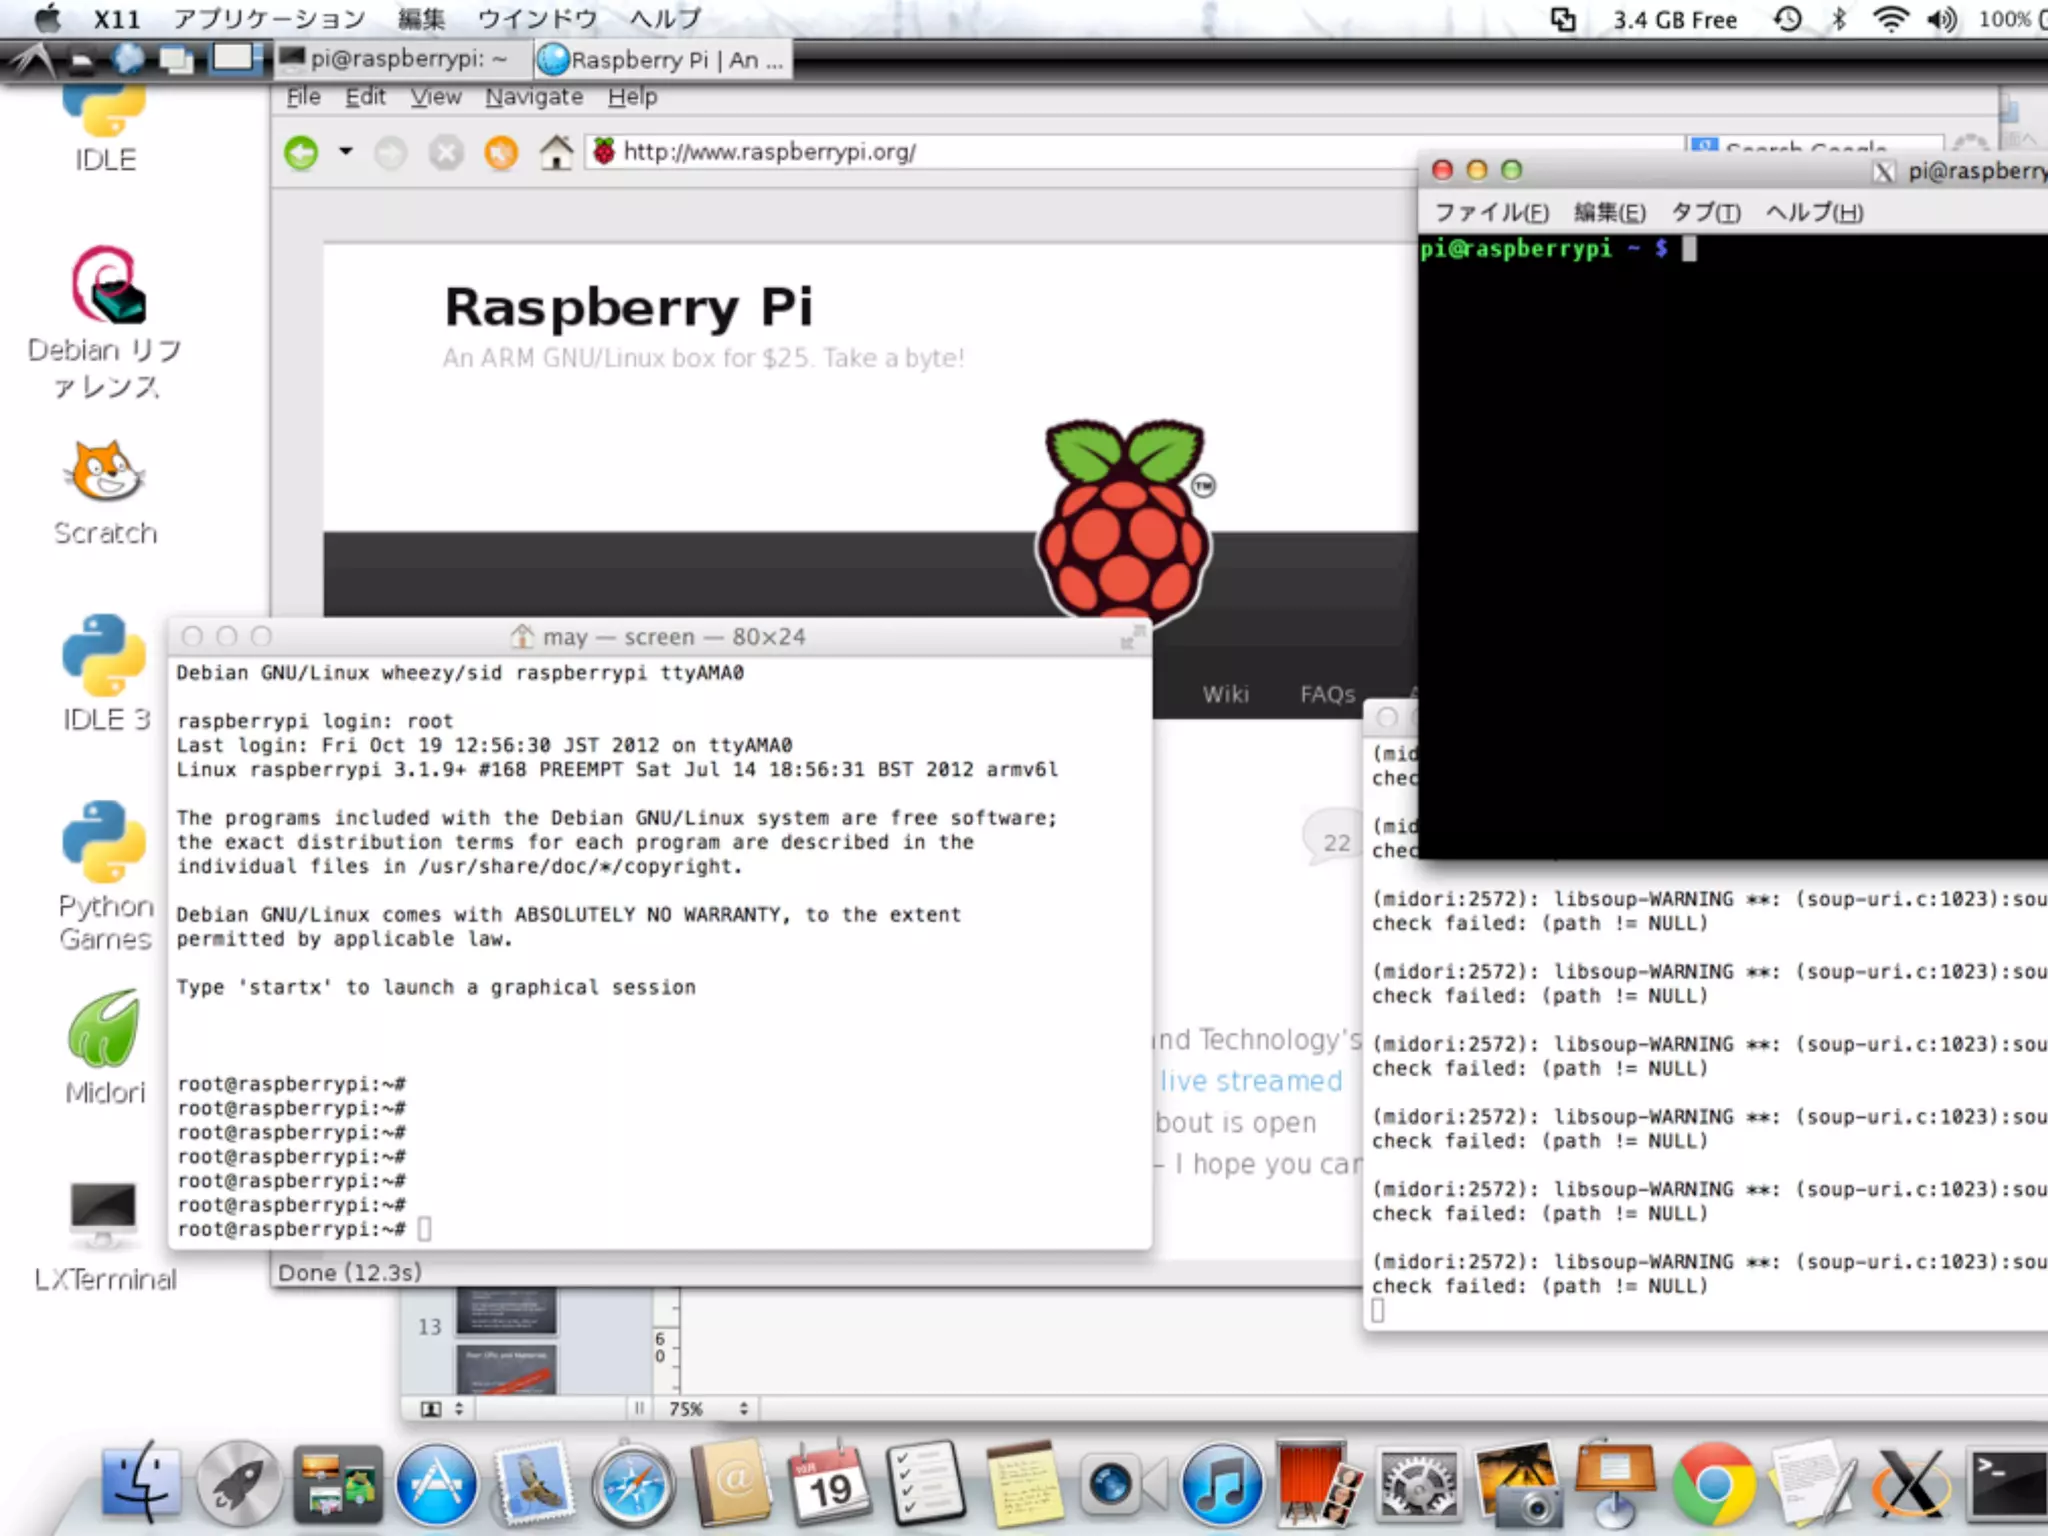The image size is (2048, 1536).
Task: Click the Home icon in Midori toolbar
Action: pyautogui.click(x=556, y=153)
